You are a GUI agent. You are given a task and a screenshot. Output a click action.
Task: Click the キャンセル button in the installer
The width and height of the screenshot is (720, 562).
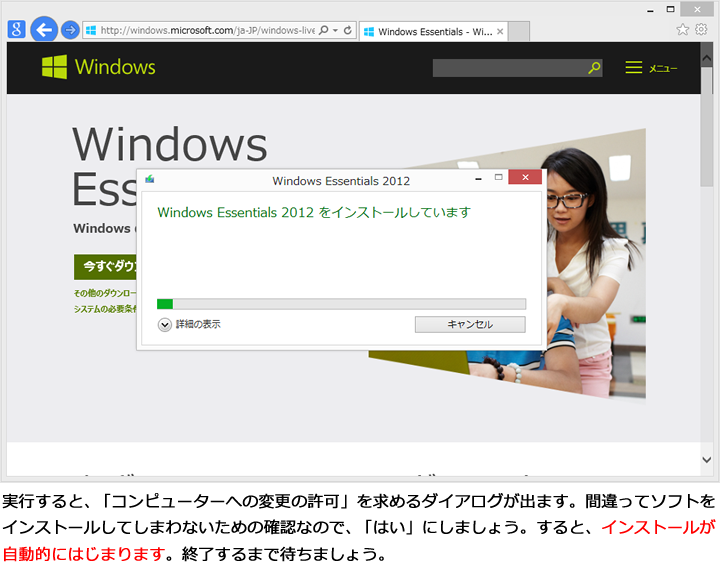pyautogui.click(x=470, y=325)
